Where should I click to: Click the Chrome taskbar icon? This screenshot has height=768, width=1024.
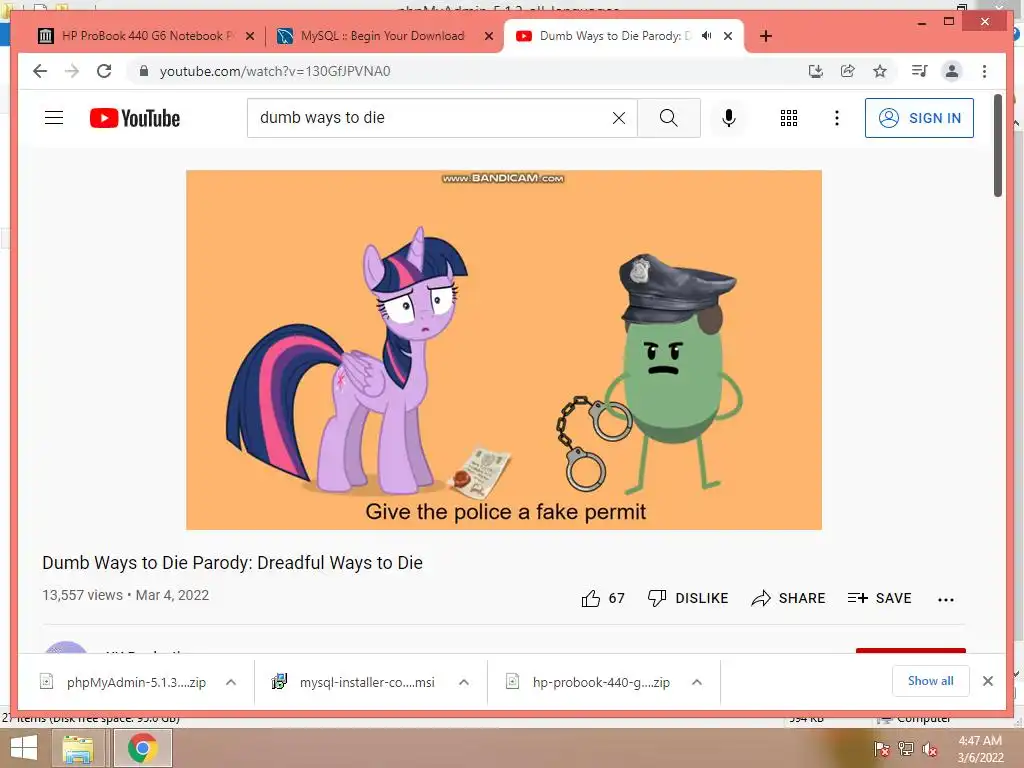tap(143, 748)
